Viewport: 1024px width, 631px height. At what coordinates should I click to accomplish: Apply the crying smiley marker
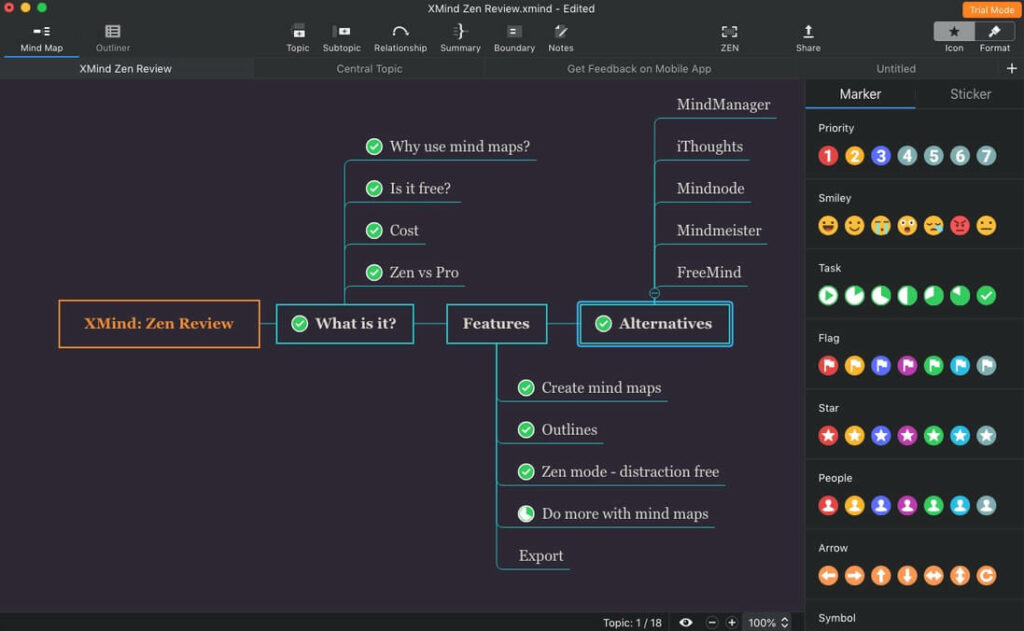[880, 225]
